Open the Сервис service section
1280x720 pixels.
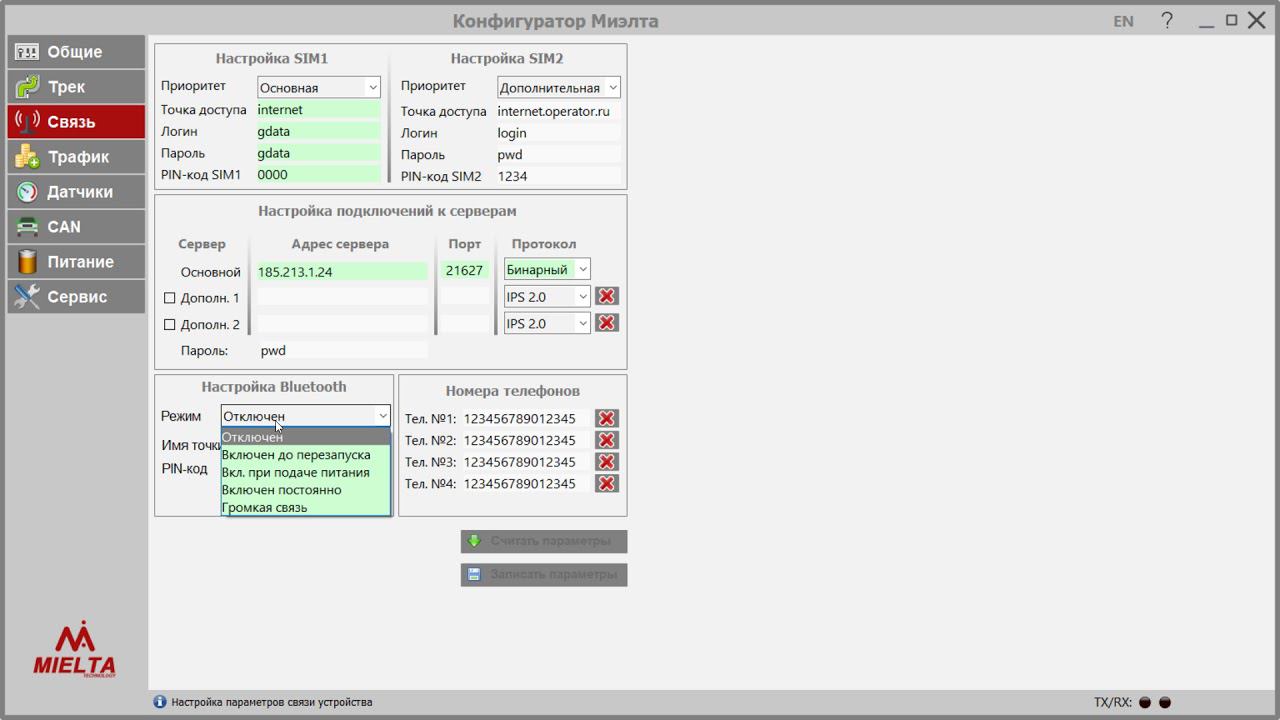(x=76, y=297)
